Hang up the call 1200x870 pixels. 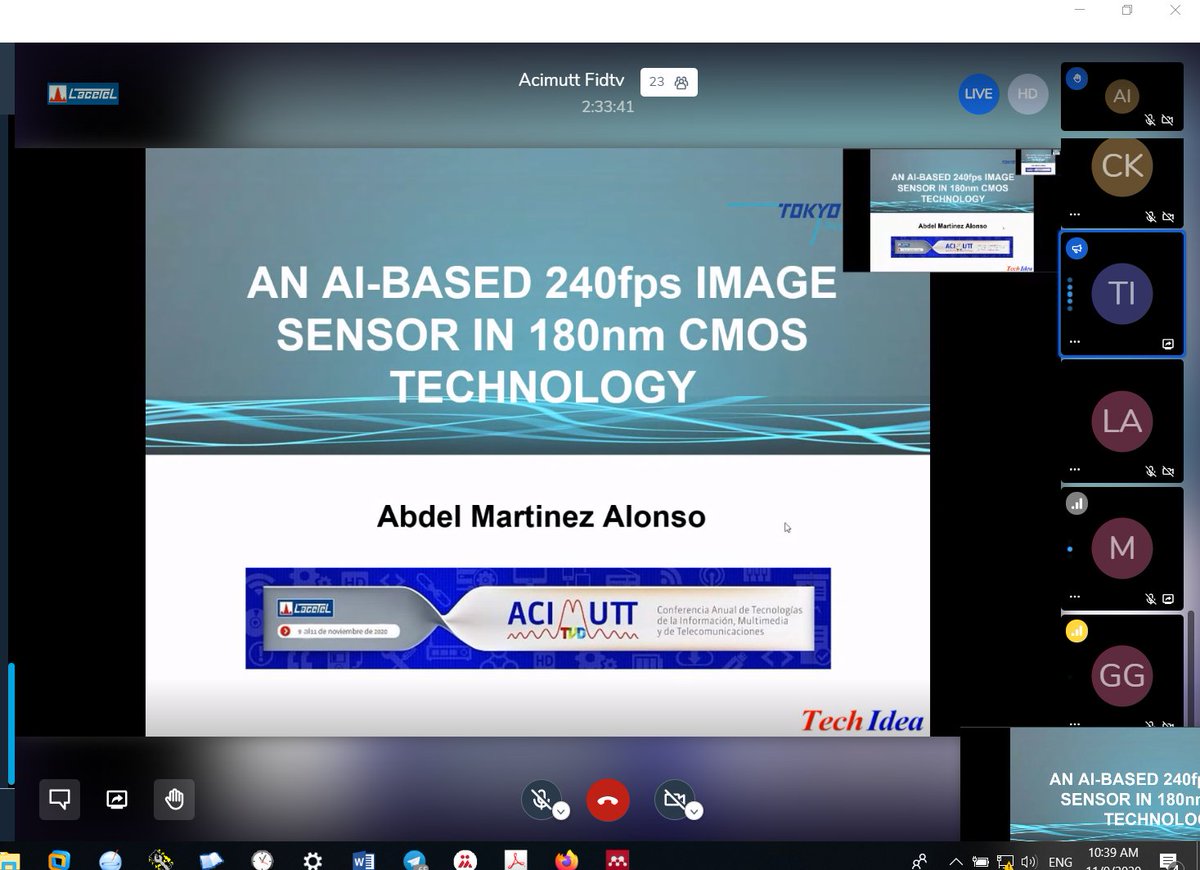coord(608,800)
